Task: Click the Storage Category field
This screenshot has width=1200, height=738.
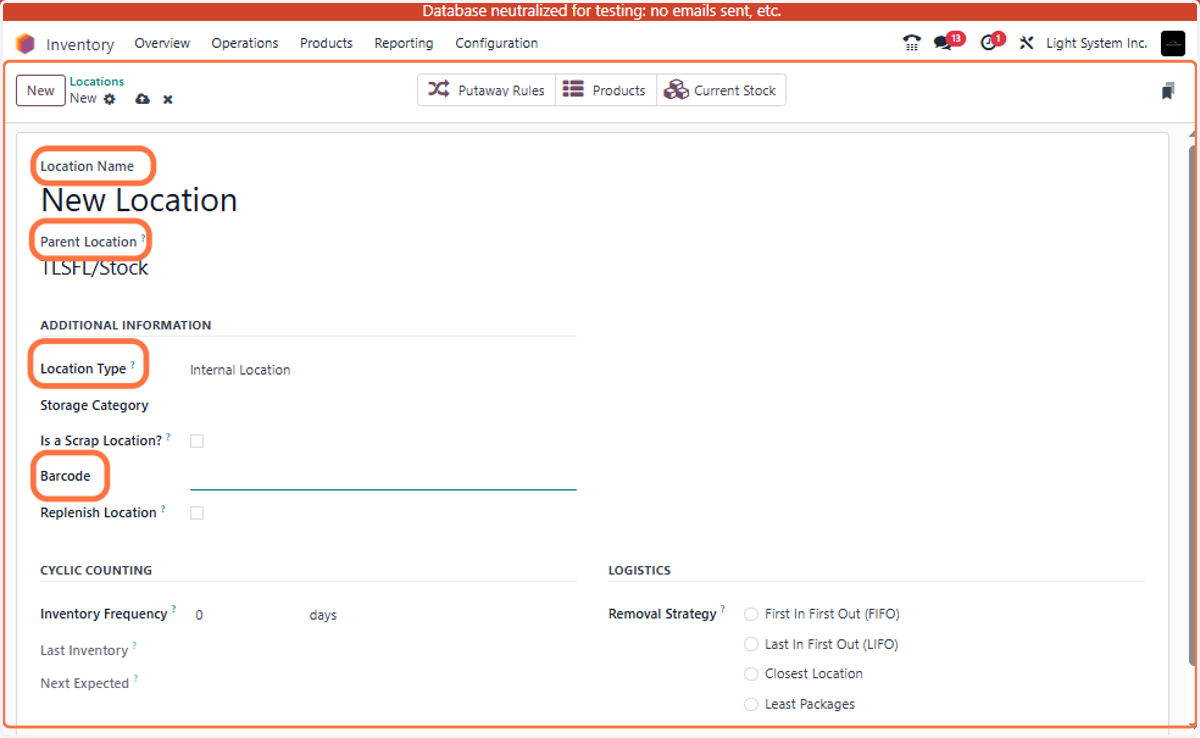Action: (383, 406)
